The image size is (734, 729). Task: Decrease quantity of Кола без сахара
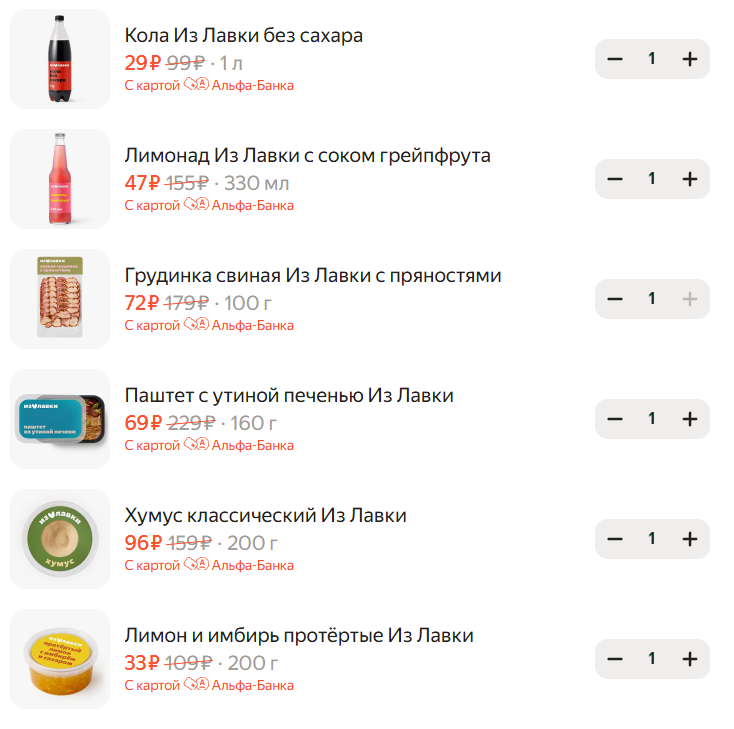point(615,59)
